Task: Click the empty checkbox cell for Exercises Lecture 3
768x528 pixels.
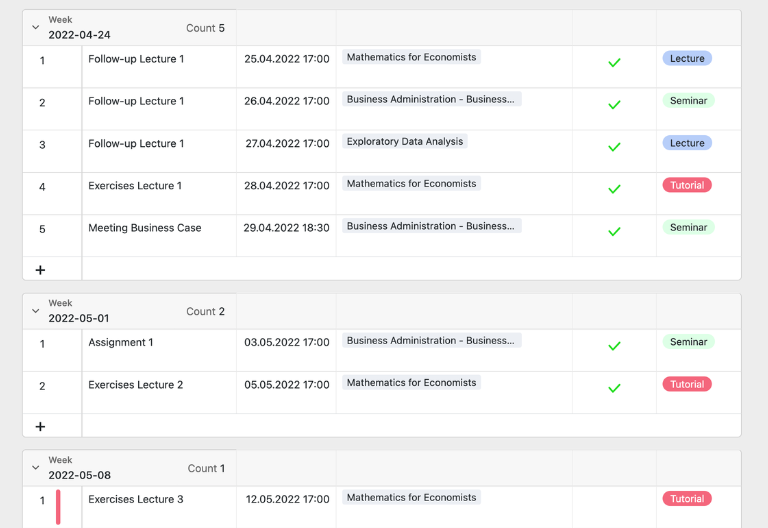Action: [614, 507]
